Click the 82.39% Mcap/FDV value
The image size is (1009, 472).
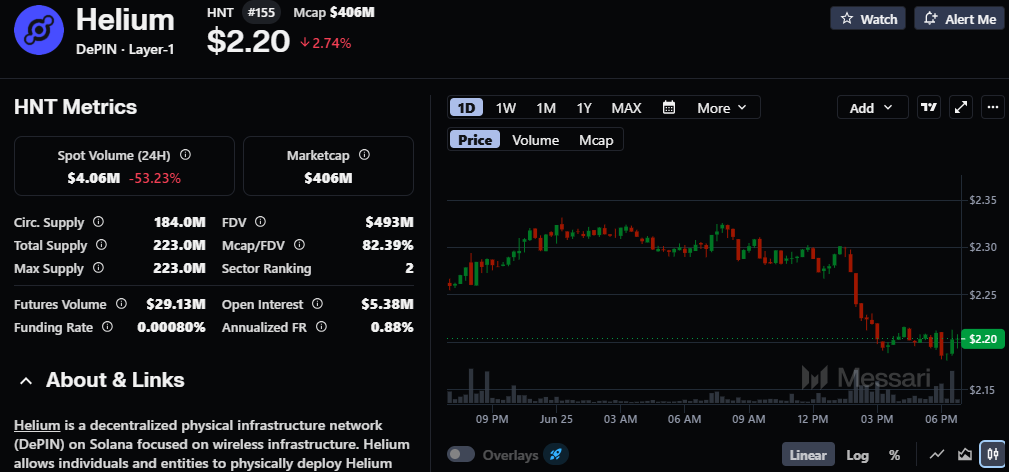387,245
